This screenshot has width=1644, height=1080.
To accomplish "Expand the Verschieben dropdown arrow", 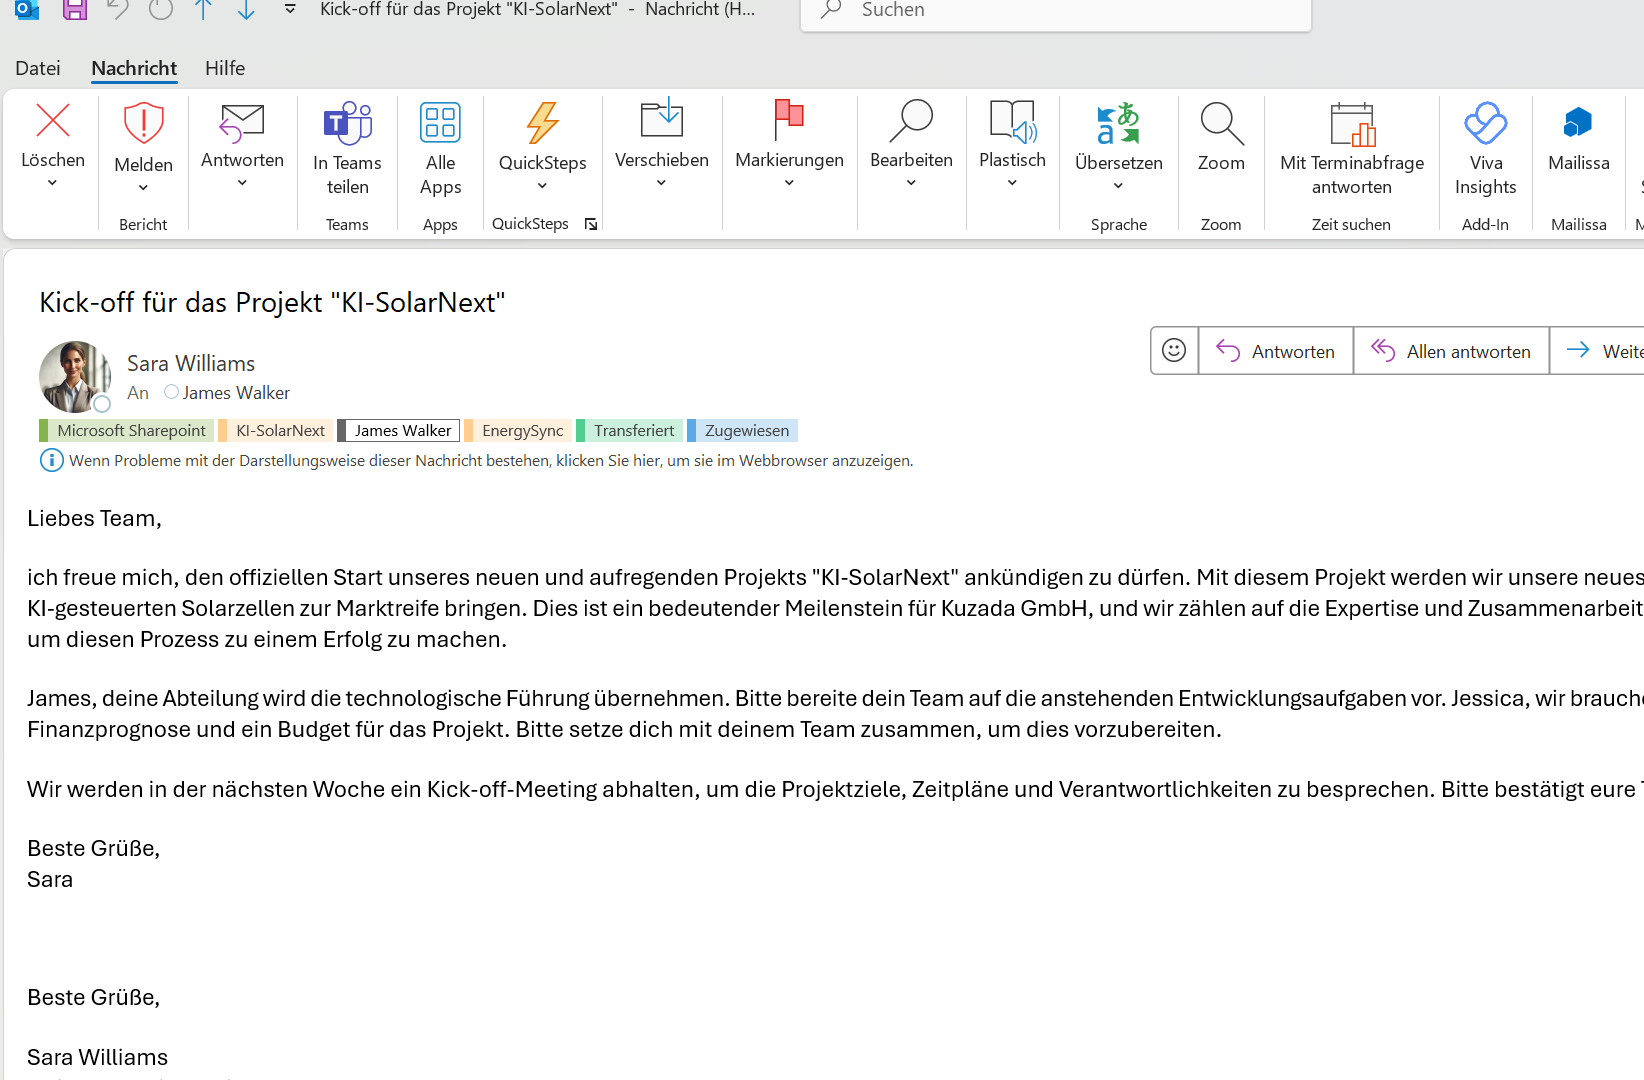I will (x=661, y=182).
